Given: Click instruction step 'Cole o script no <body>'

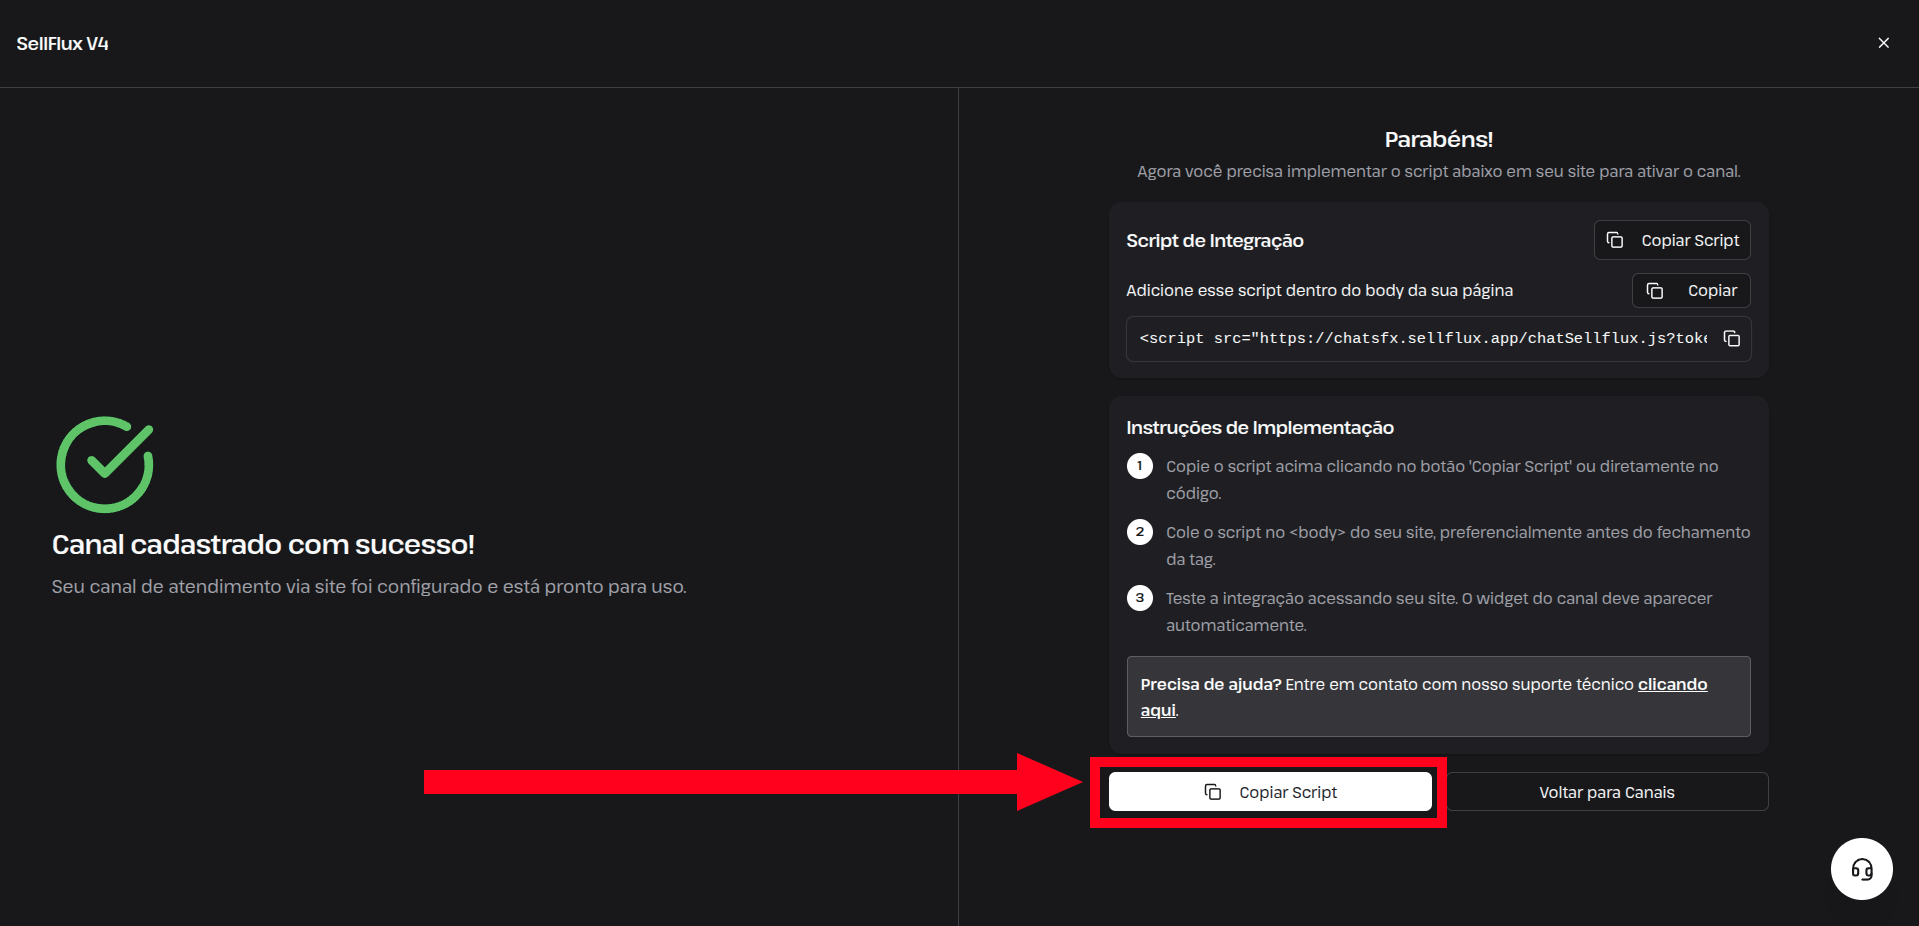Looking at the screenshot, I should [1458, 546].
